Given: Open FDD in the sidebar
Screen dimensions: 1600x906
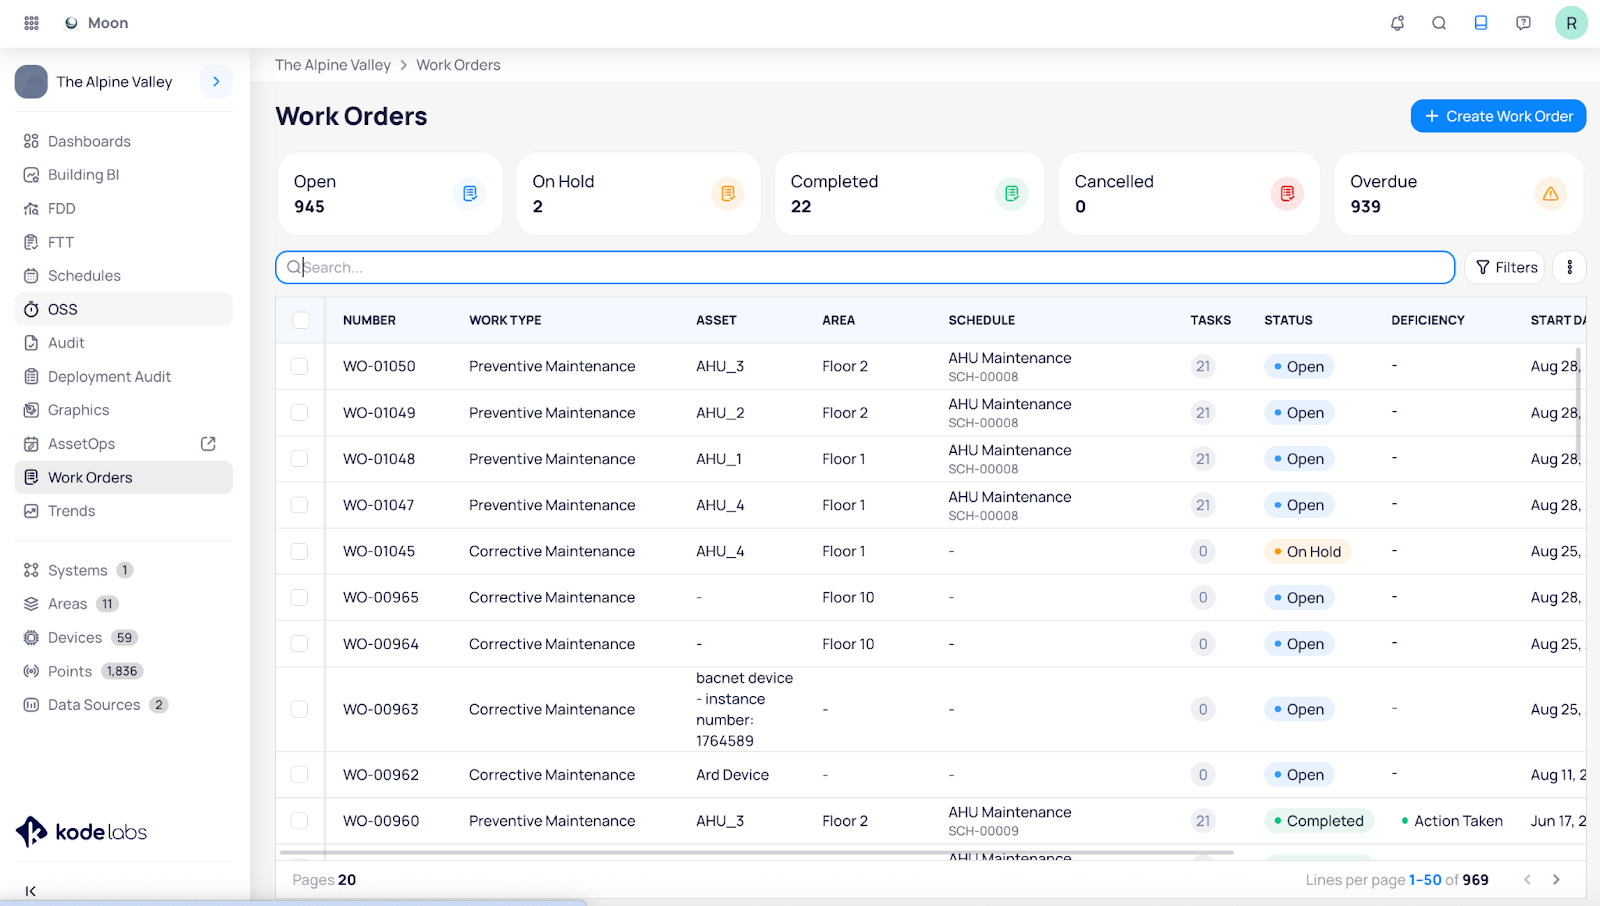Looking at the screenshot, I should pos(124,209).
